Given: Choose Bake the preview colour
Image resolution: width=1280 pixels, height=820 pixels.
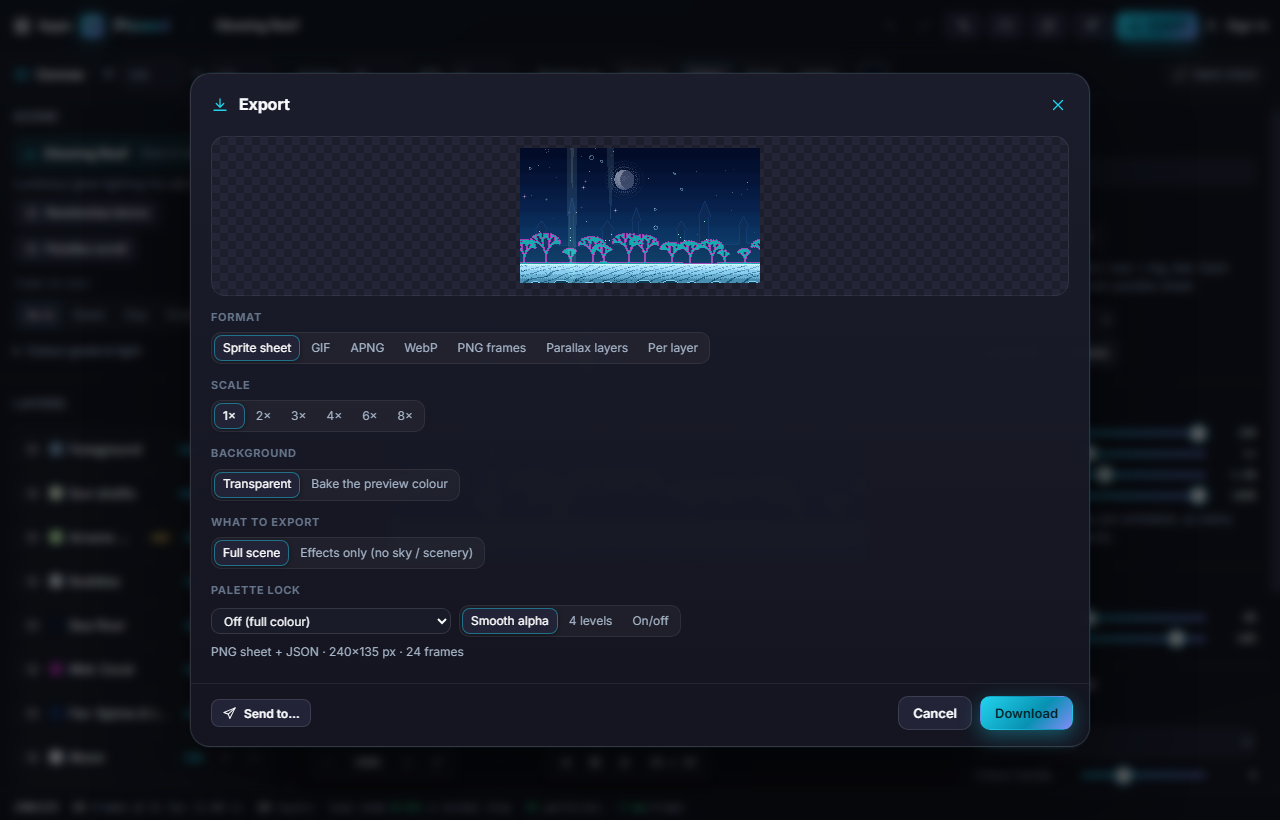Looking at the screenshot, I should pyautogui.click(x=380, y=484).
